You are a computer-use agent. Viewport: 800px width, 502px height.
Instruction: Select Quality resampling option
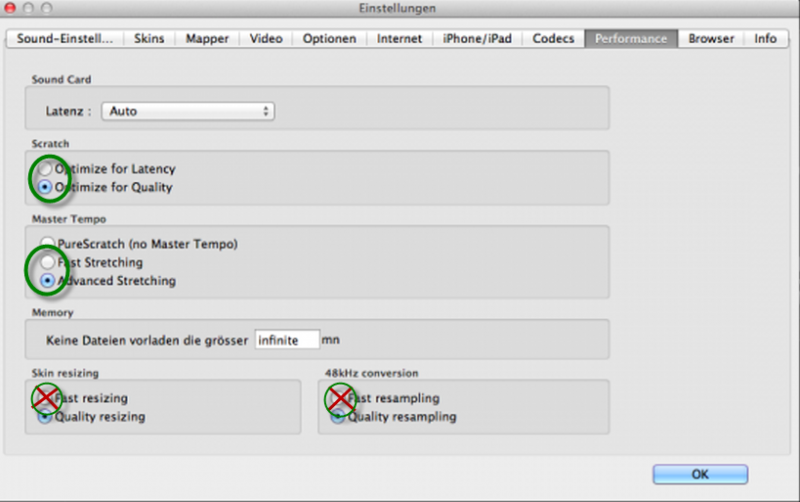pyautogui.click(x=338, y=417)
